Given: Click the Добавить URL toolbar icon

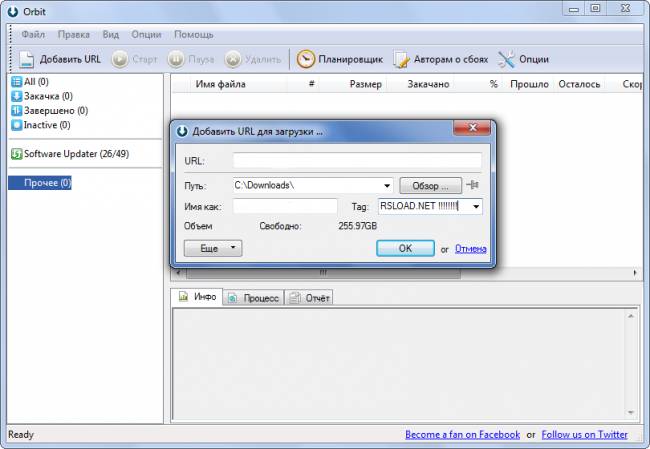Looking at the screenshot, I should point(27,60).
